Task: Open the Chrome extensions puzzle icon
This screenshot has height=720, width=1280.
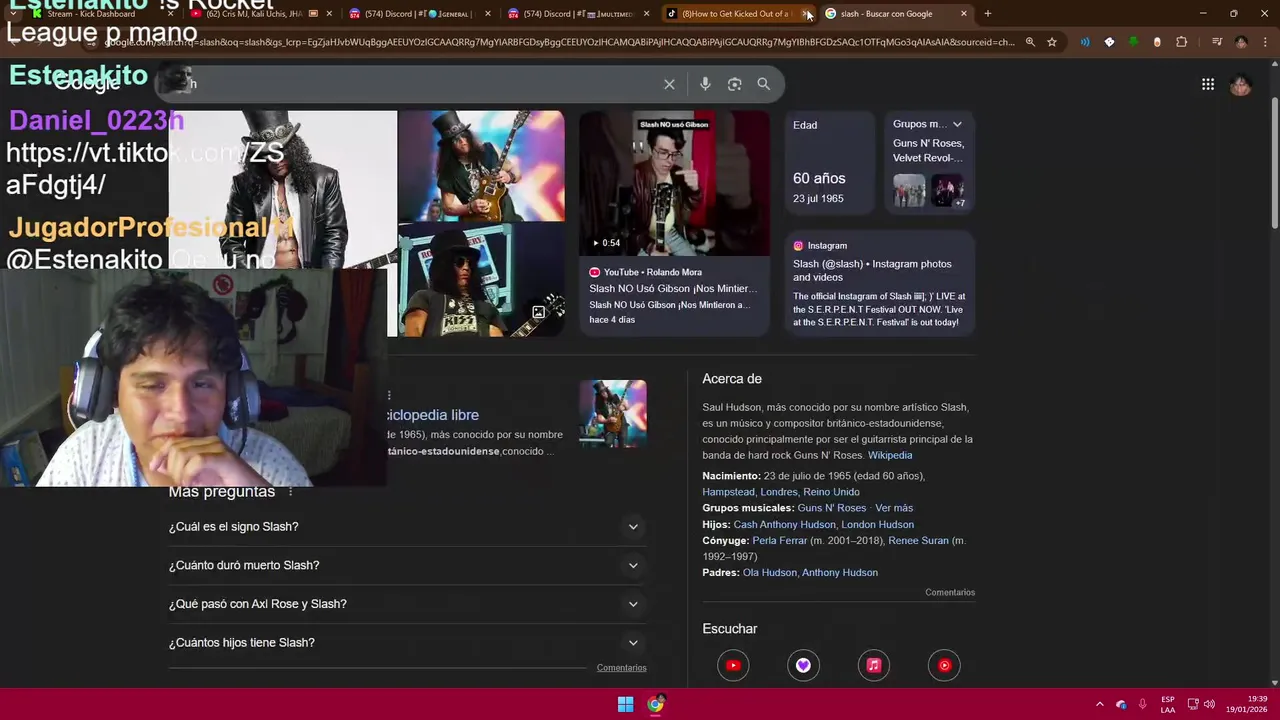Action: pyautogui.click(x=1181, y=42)
